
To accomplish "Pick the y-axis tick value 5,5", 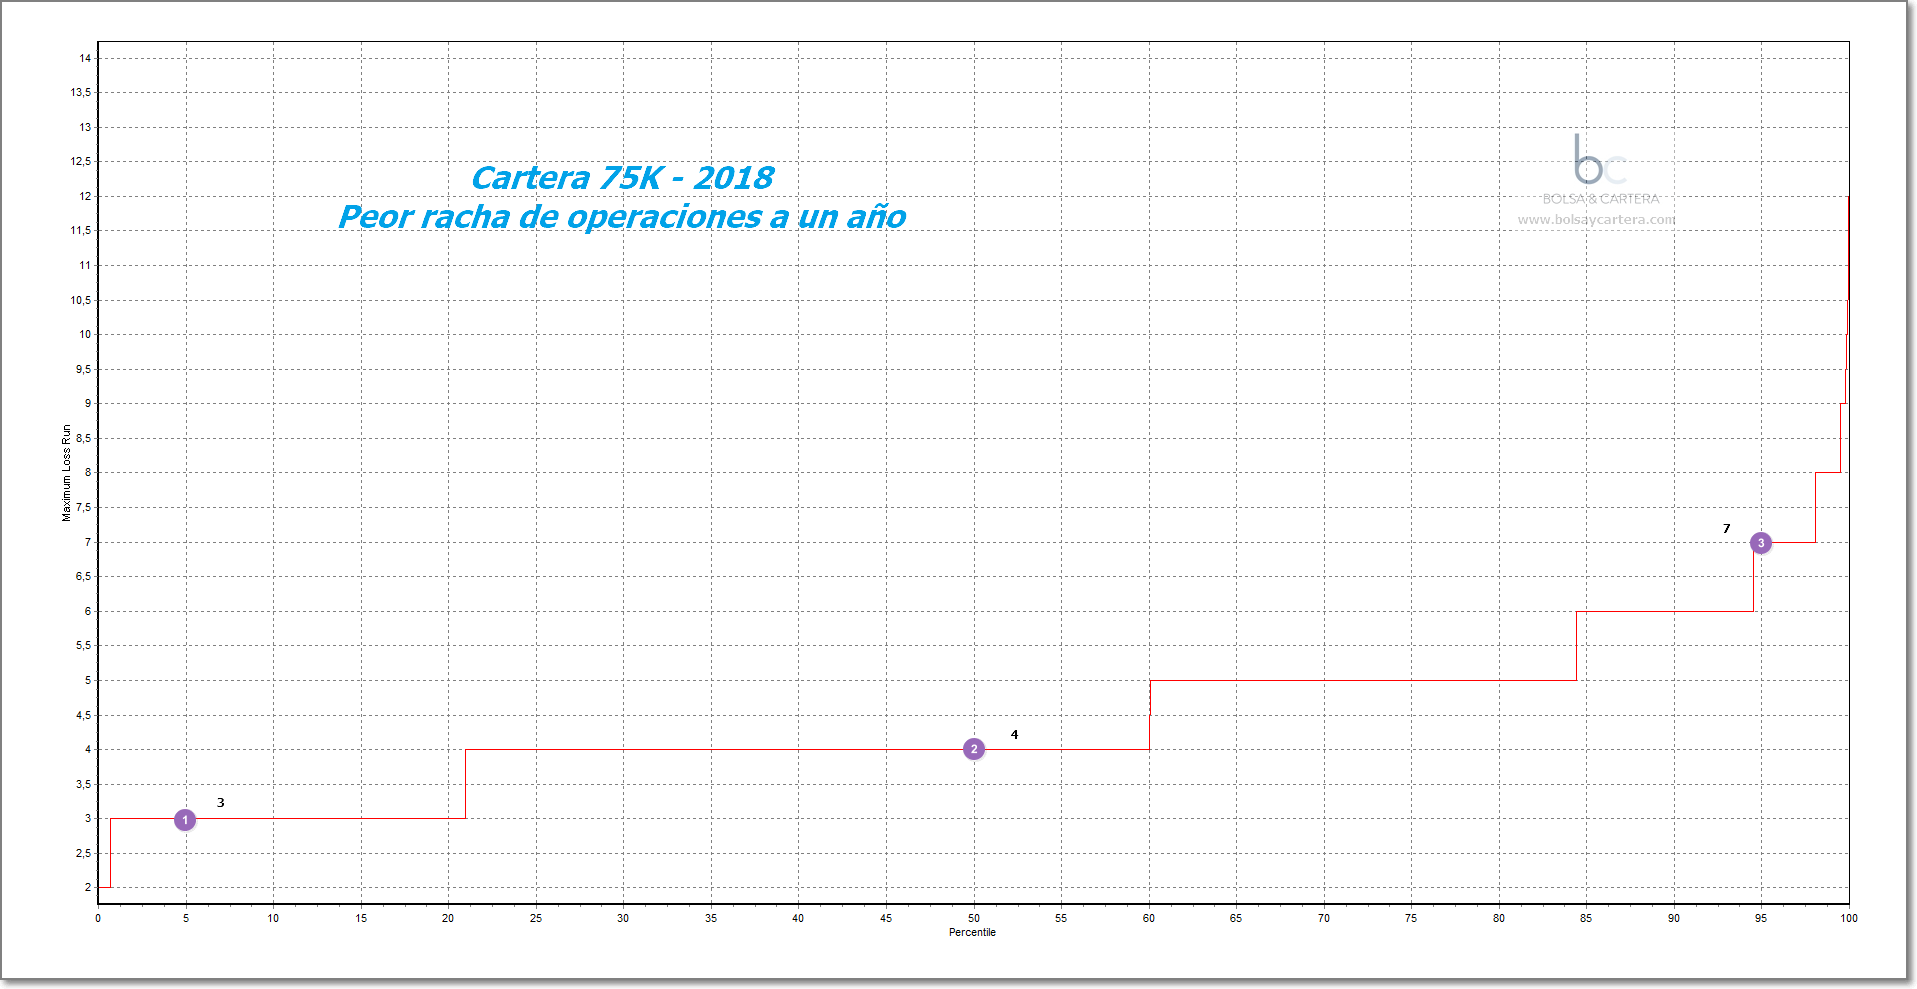I will 83,645.
